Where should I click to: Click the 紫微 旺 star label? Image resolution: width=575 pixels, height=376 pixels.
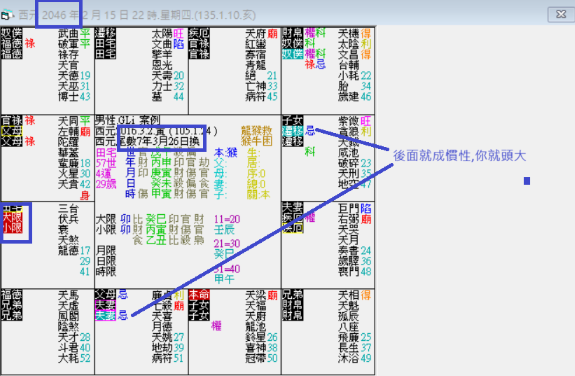(x=355, y=121)
